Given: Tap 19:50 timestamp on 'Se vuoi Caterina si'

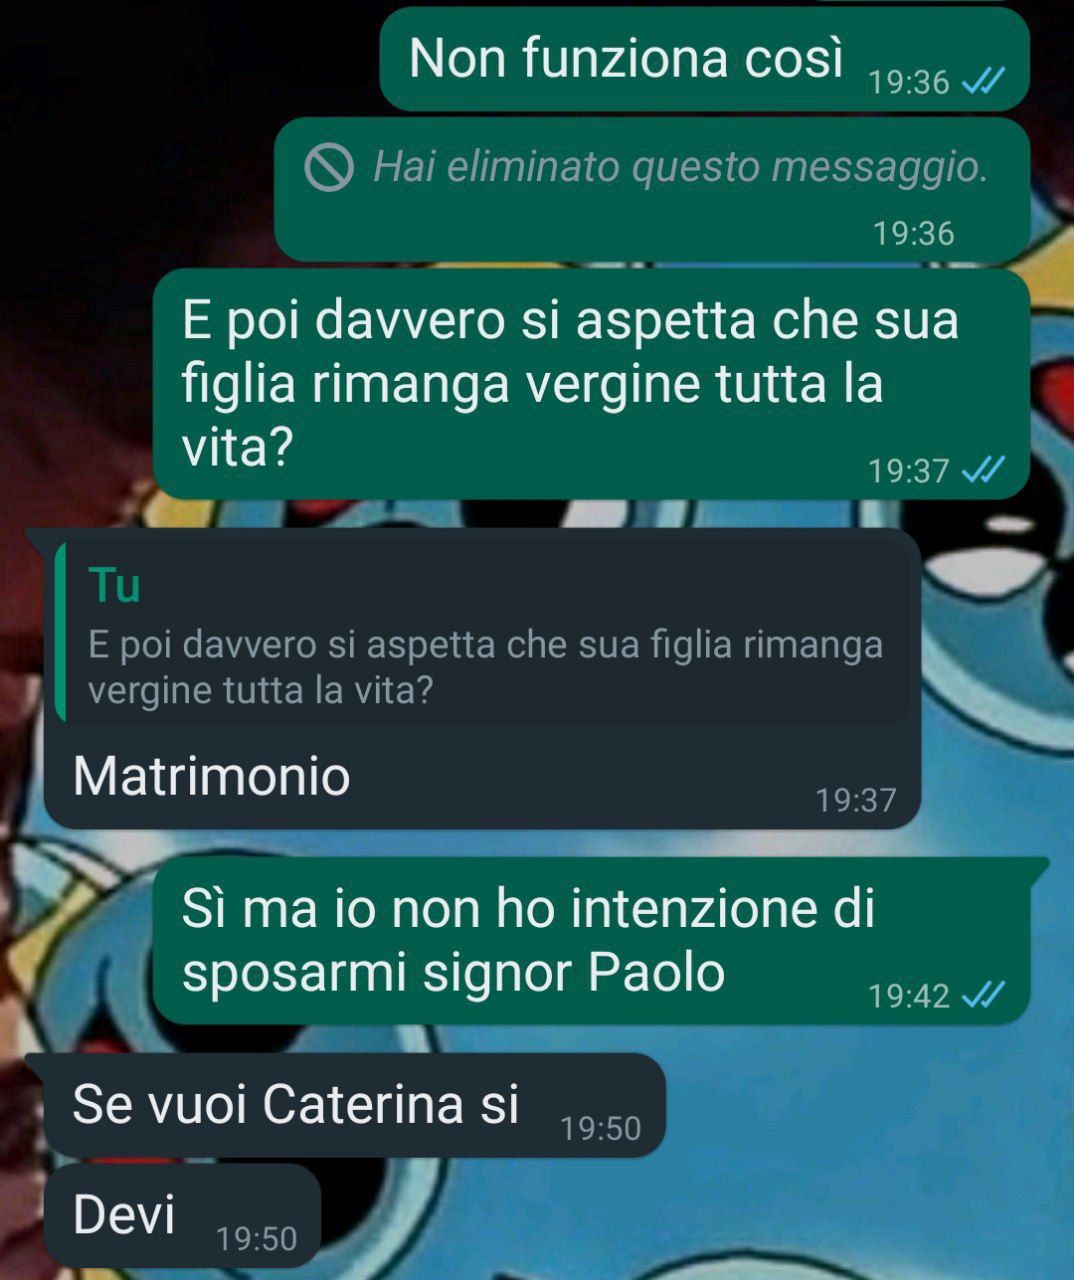Looking at the screenshot, I should 601,1128.
